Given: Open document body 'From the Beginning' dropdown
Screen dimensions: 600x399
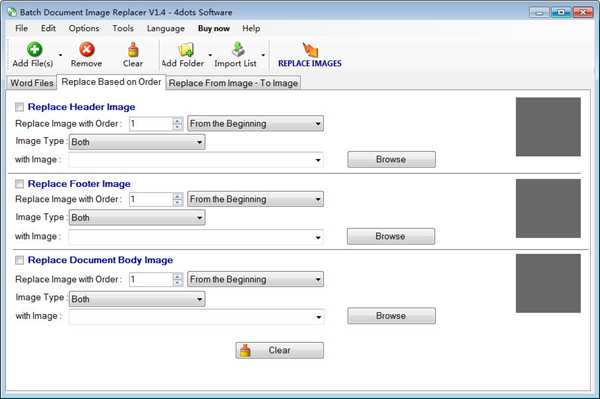Looking at the screenshot, I should tap(255, 279).
